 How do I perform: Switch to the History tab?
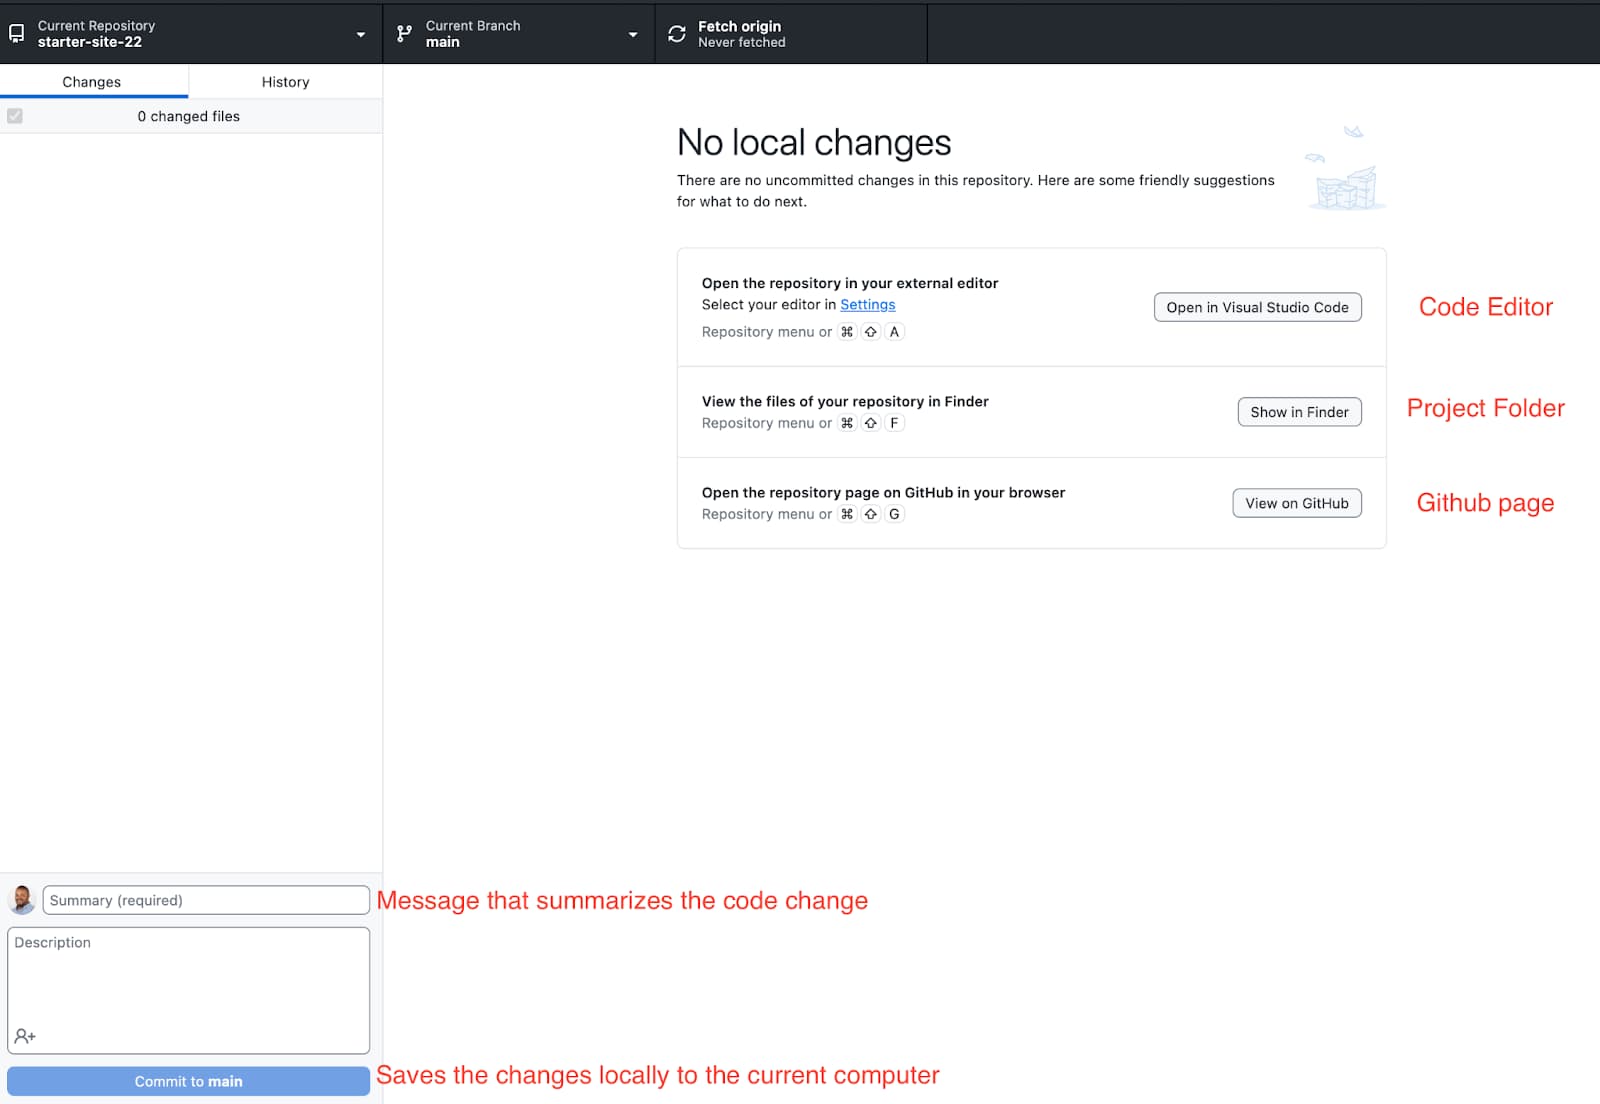pyautogui.click(x=286, y=82)
